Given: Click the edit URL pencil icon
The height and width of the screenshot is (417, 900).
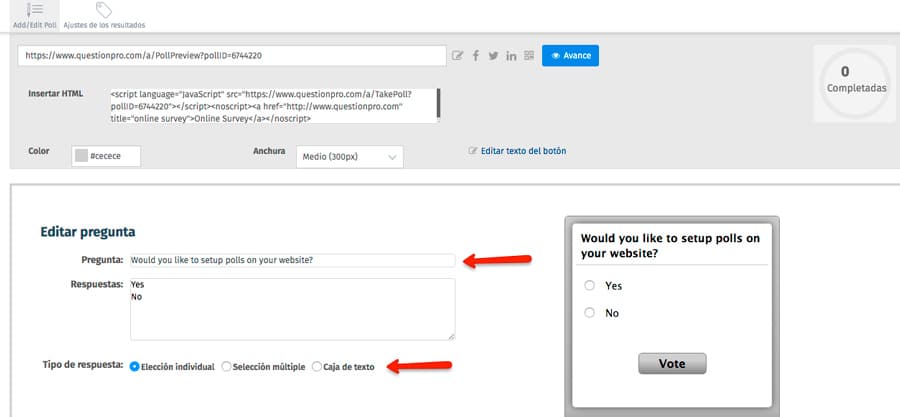Looking at the screenshot, I should tap(457, 56).
